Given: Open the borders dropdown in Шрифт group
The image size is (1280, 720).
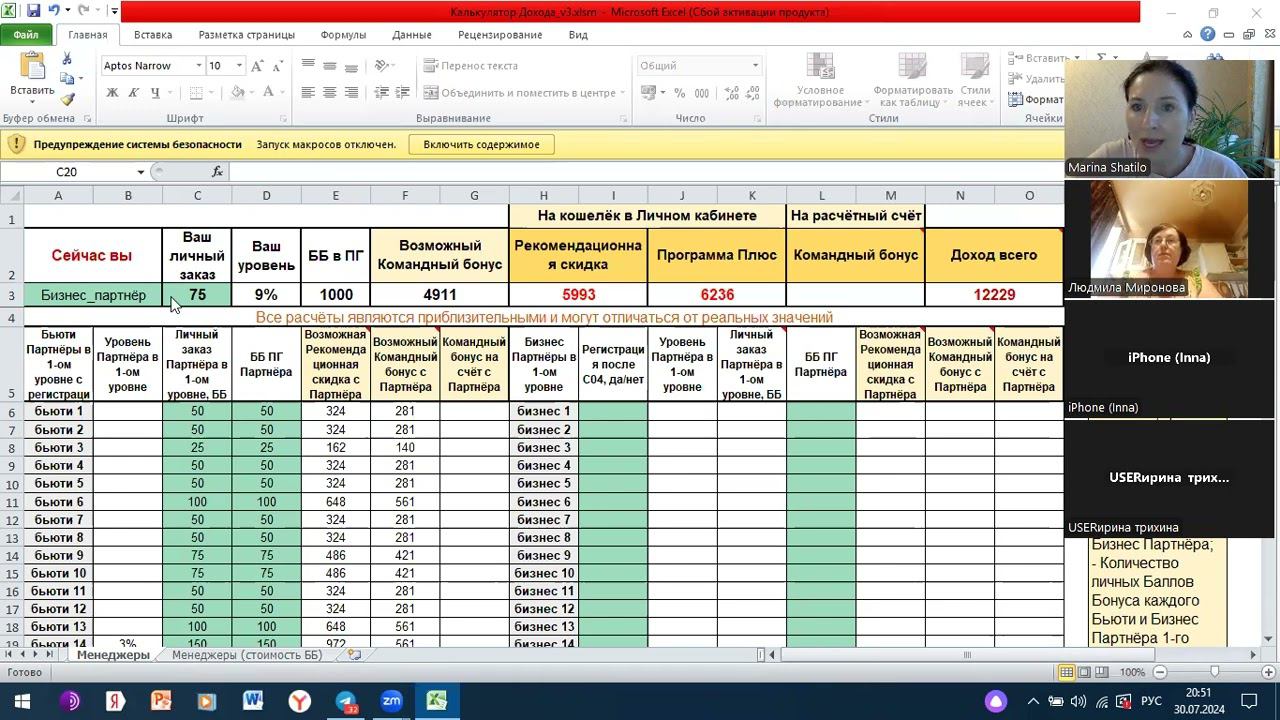Looking at the screenshot, I should (212, 93).
